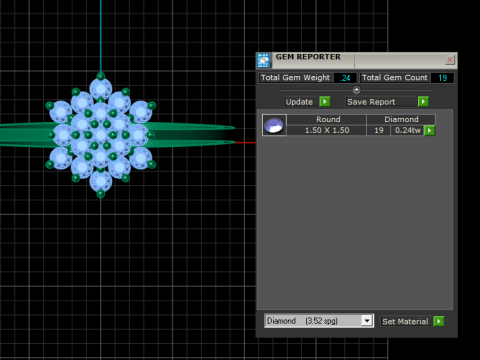Click the 'Diamond' cell in gem row

[x=401, y=119]
